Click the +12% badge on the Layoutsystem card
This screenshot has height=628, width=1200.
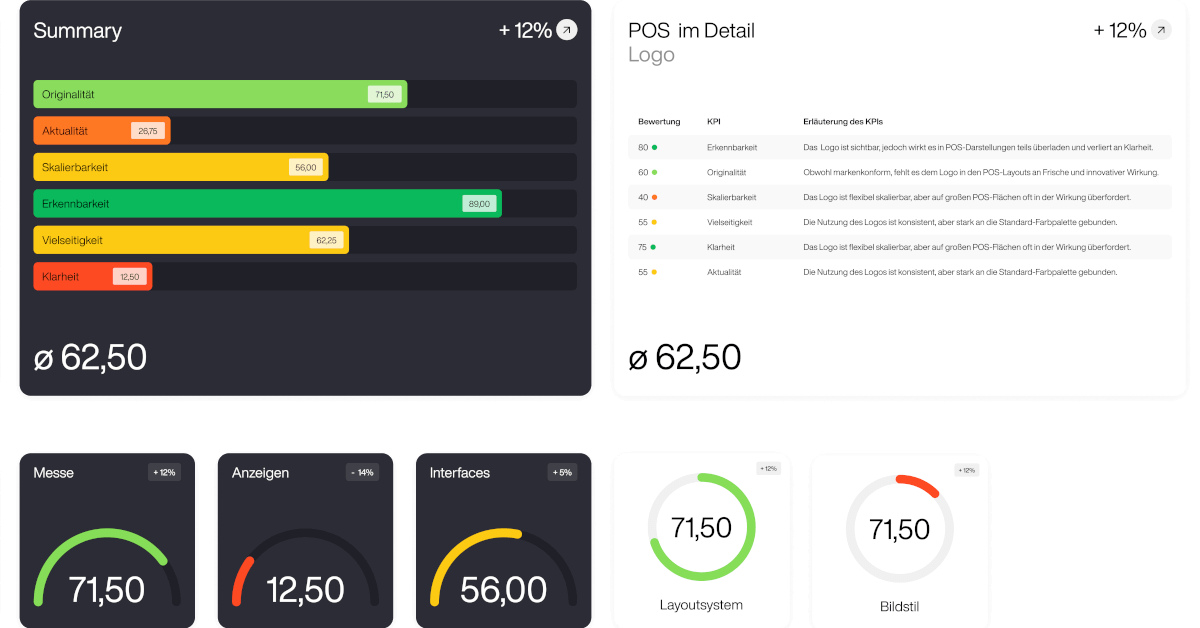(x=768, y=469)
